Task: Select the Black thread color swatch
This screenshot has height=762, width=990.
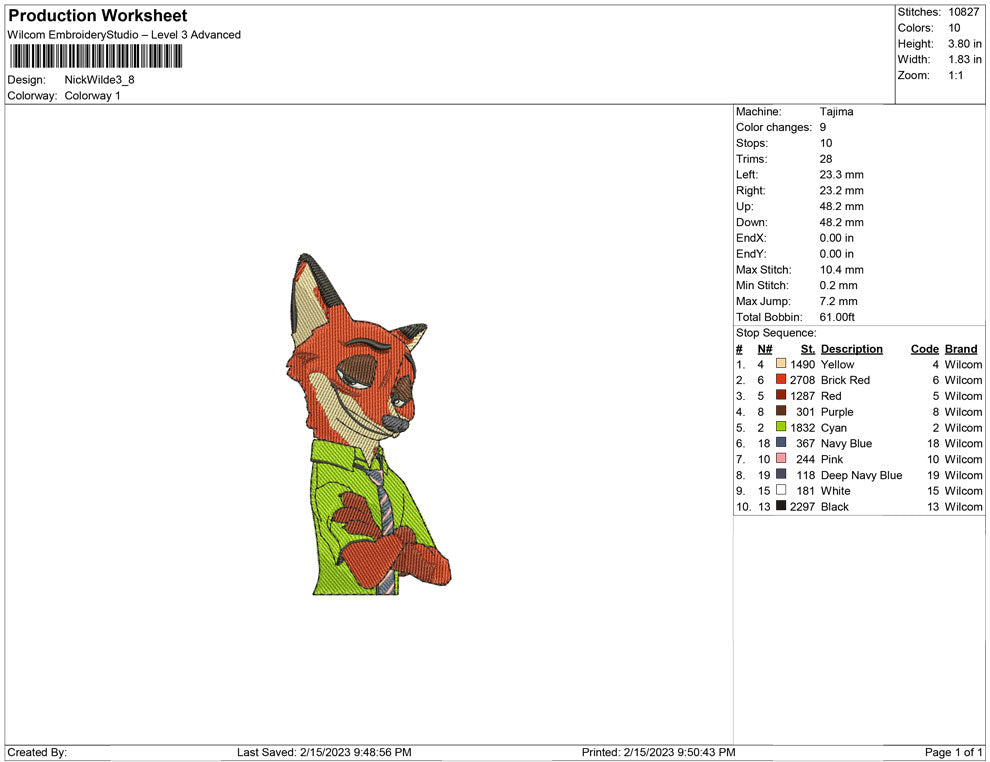Action: [x=781, y=506]
